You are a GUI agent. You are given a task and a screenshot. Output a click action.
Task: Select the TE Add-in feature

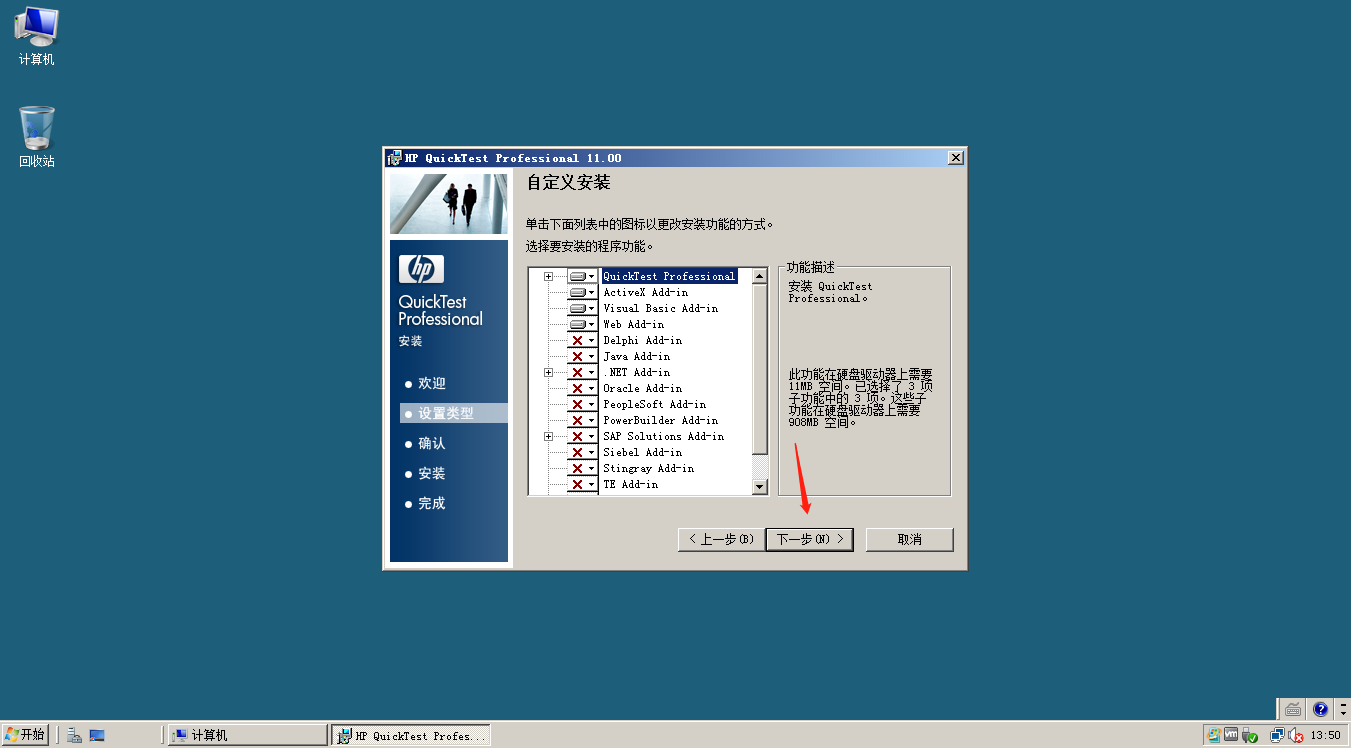(x=630, y=484)
